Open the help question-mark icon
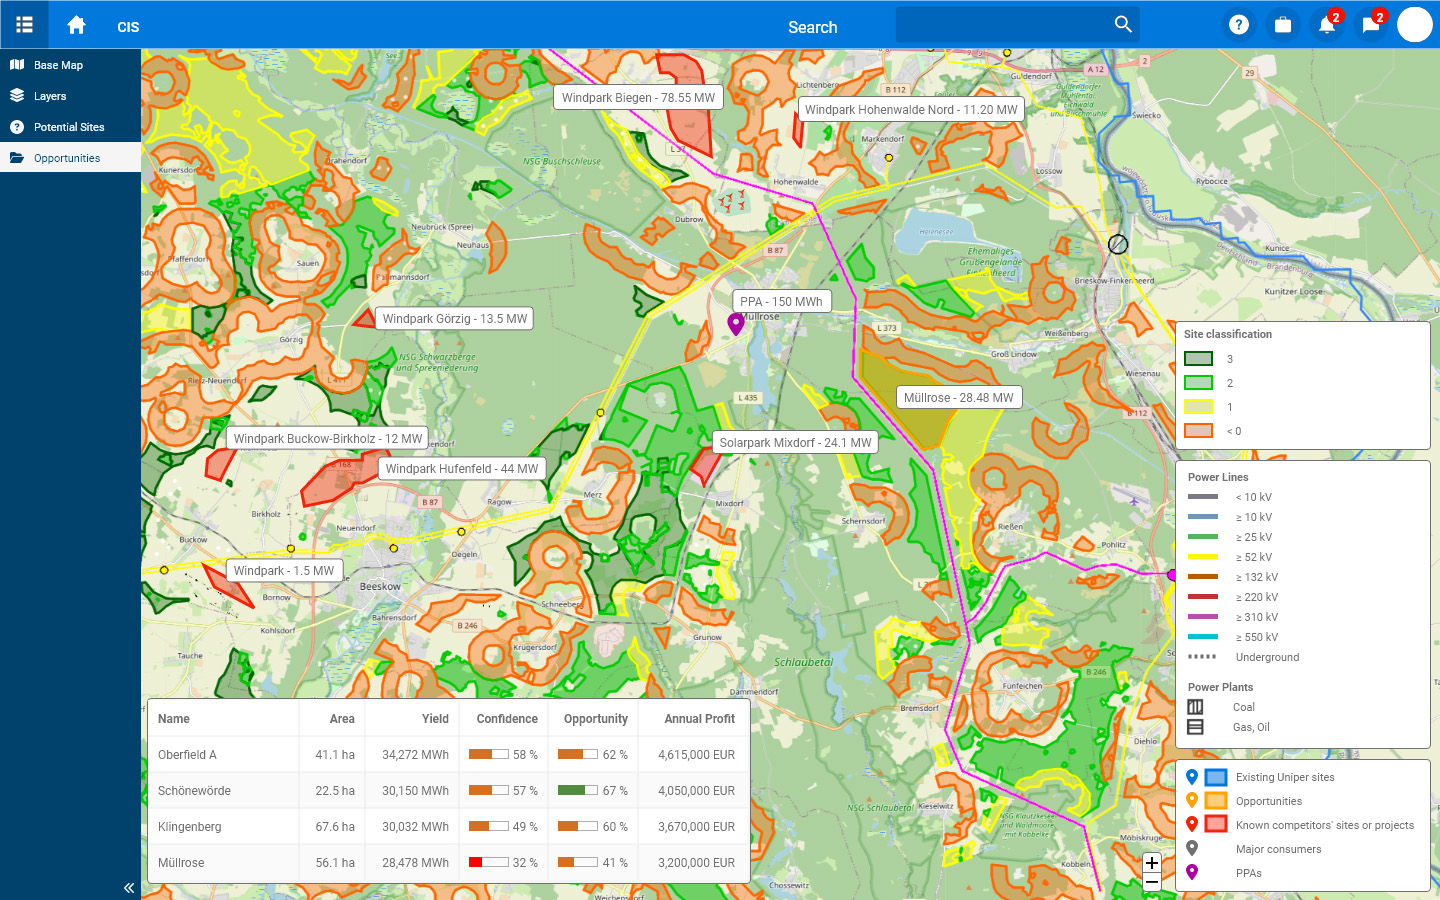1440x900 pixels. pos(1239,24)
